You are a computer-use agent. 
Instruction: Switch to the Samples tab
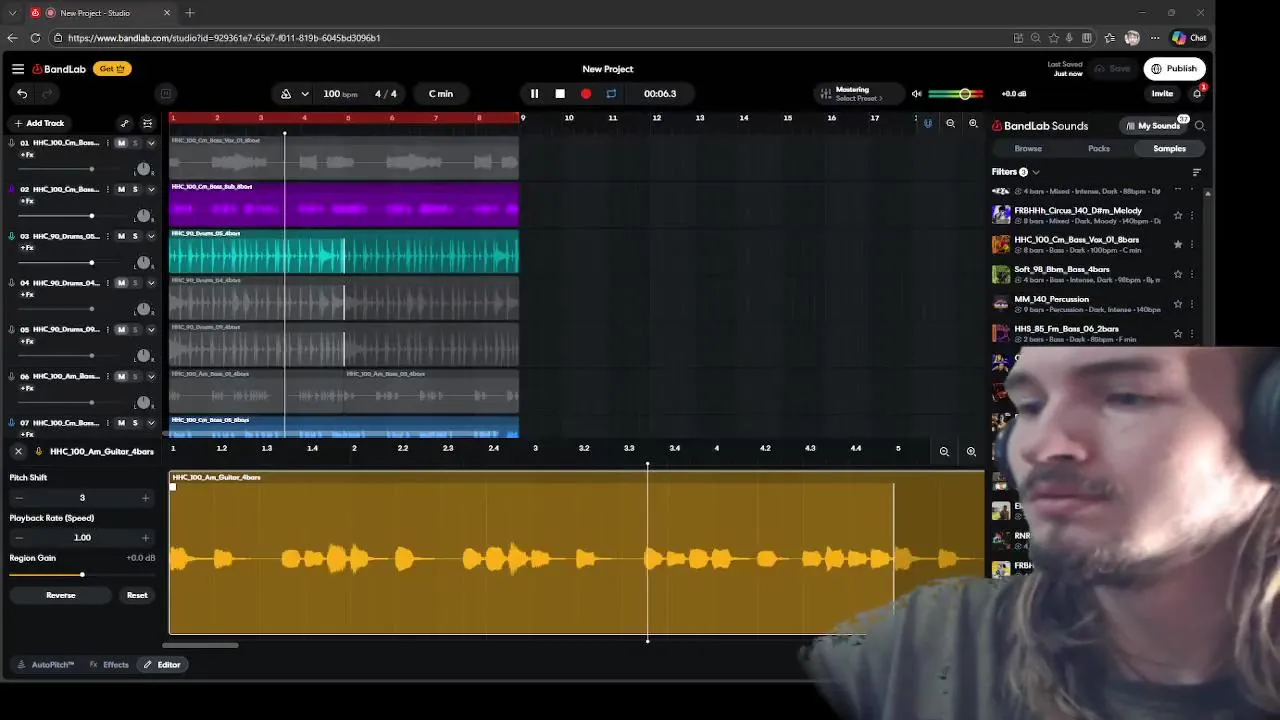click(x=1169, y=149)
